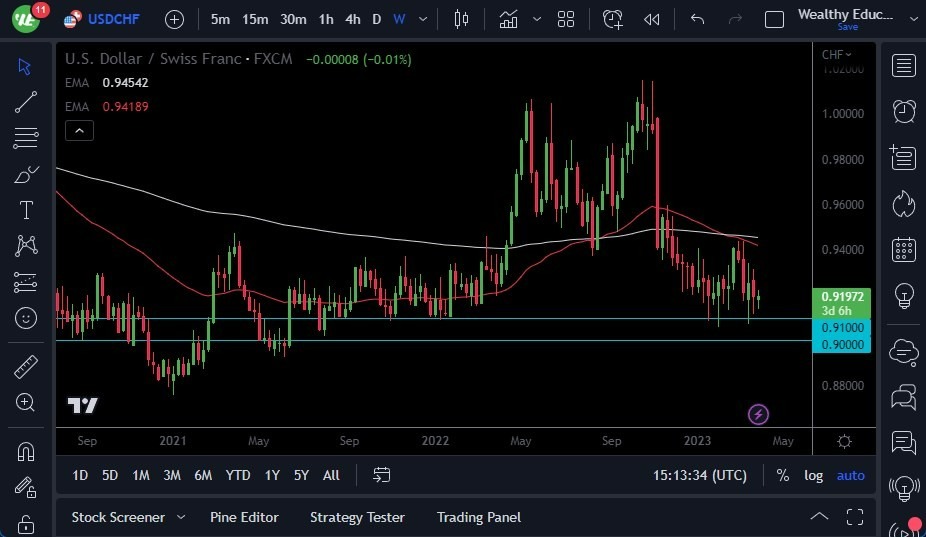Open the candlestick chart style icon
This screenshot has width=926, height=537.
coord(461,19)
